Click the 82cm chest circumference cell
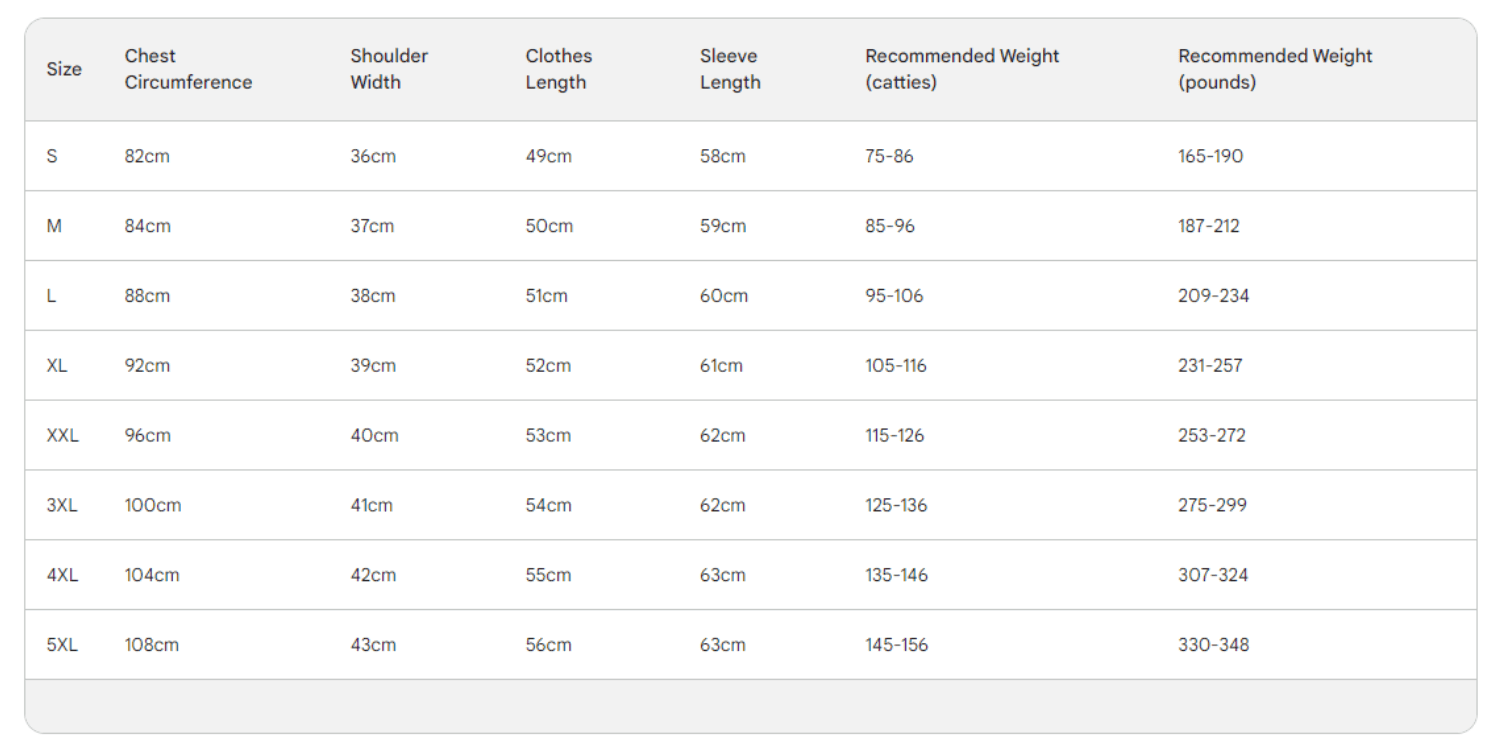Viewport: 1501px width, 750px height. tap(147, 156)
